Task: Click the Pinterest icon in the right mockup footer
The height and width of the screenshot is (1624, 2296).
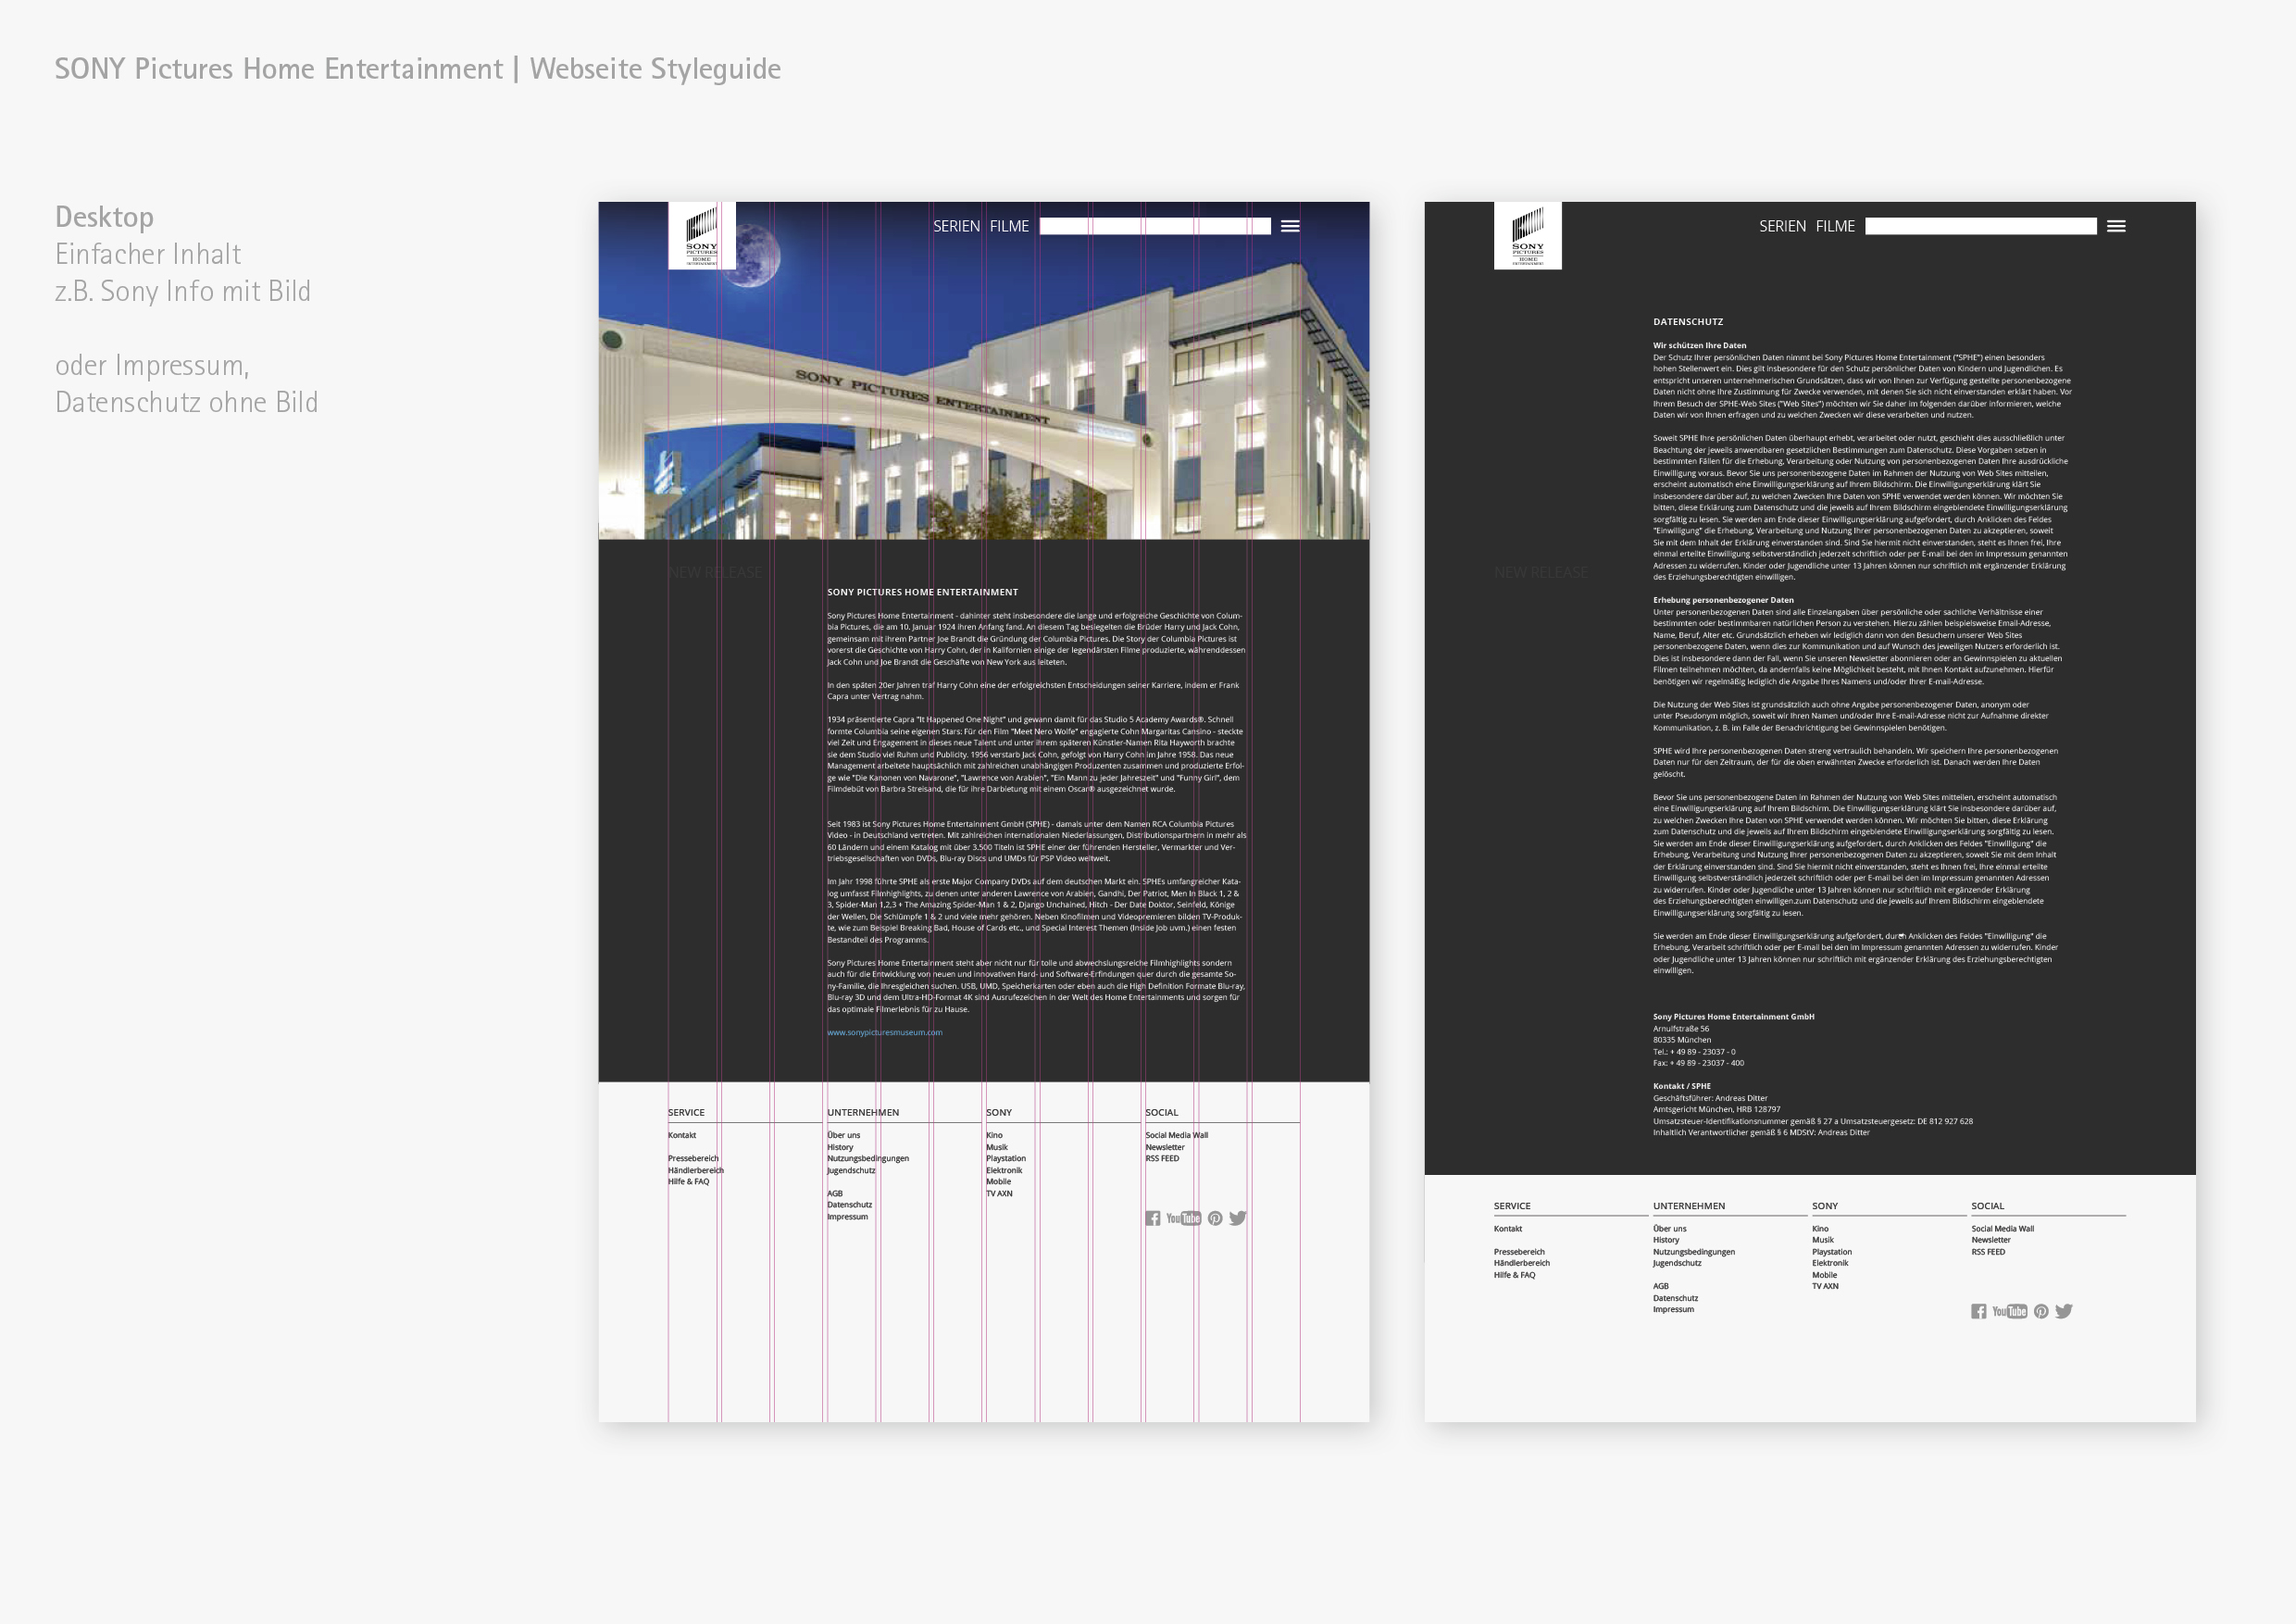Action: pyautogui.click(x=2041, y=1311)
